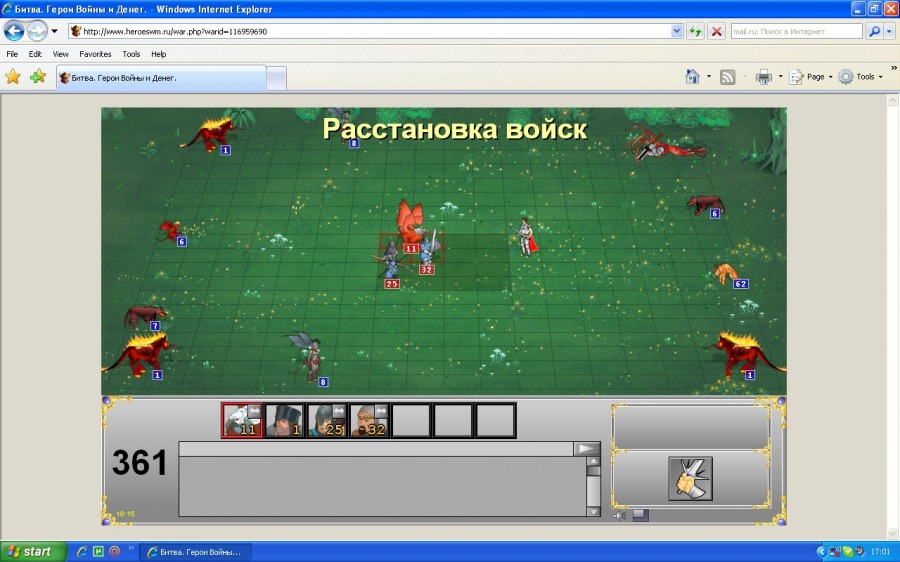Click the small red imp stack numbered 6
This screenshot has width=900, height=562.
(x=172, y=232)
